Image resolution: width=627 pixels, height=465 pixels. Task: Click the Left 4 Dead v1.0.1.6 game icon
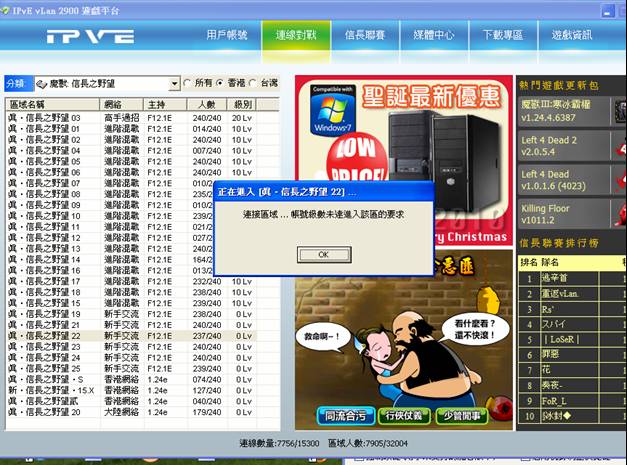coord(620,180)
